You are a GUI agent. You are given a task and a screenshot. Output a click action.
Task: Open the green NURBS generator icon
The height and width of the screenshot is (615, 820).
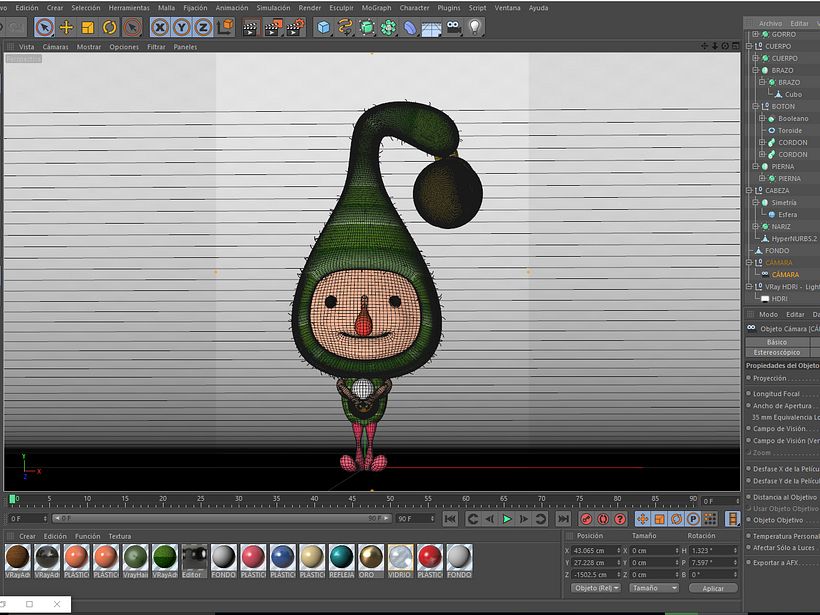click(367, 27)
